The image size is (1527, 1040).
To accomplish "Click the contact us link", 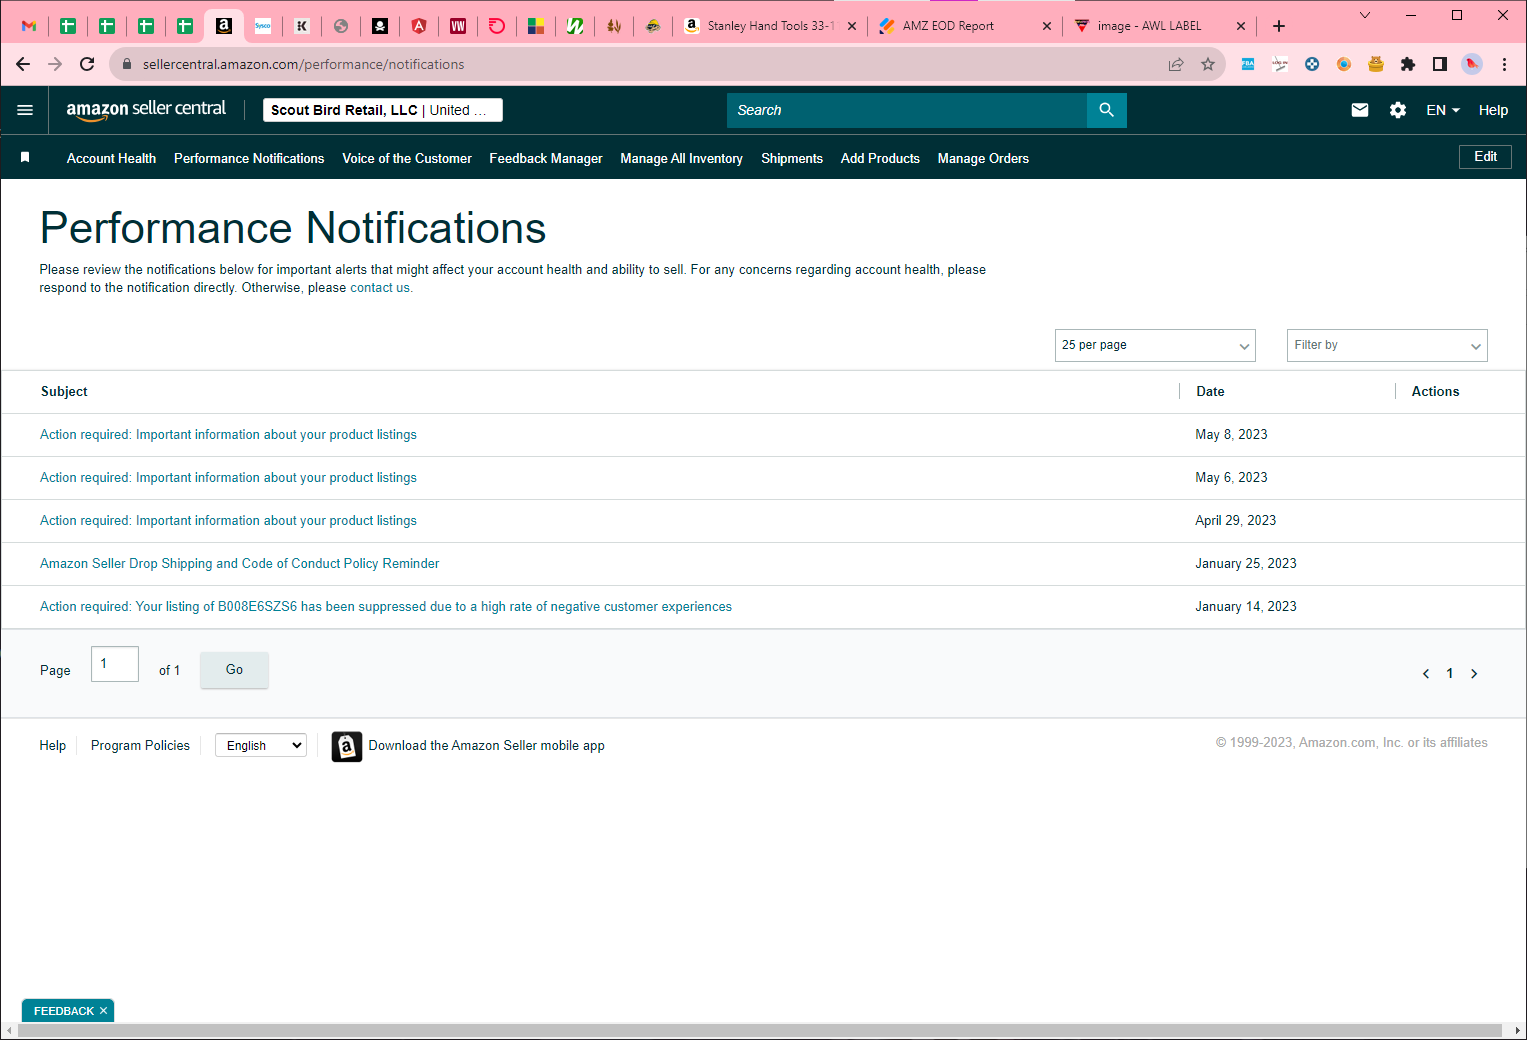I will [380, 288].
